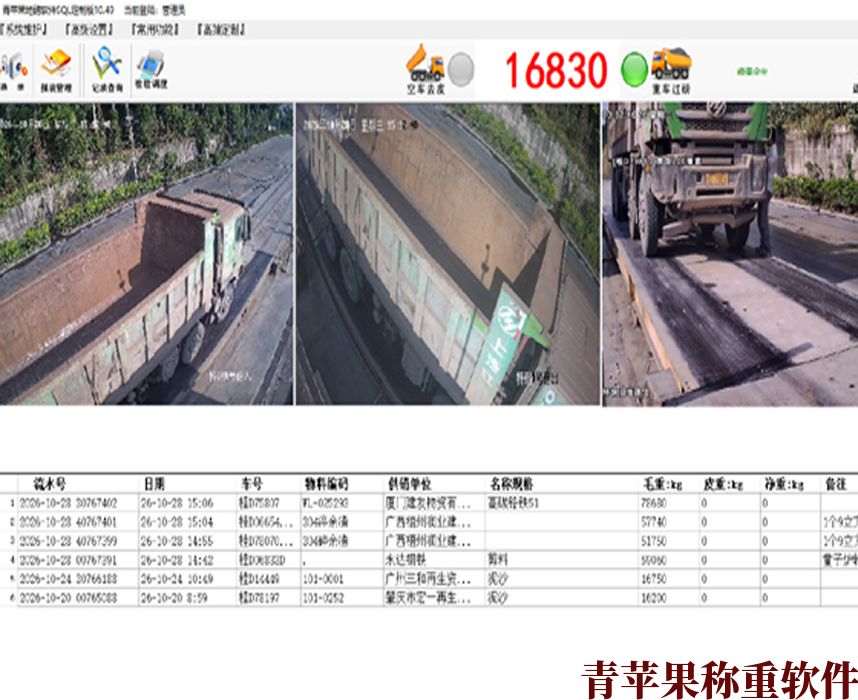This screenshot has width=858, height=700.
Task: Click the 净重:kg column header
Action: coord(784,484)
